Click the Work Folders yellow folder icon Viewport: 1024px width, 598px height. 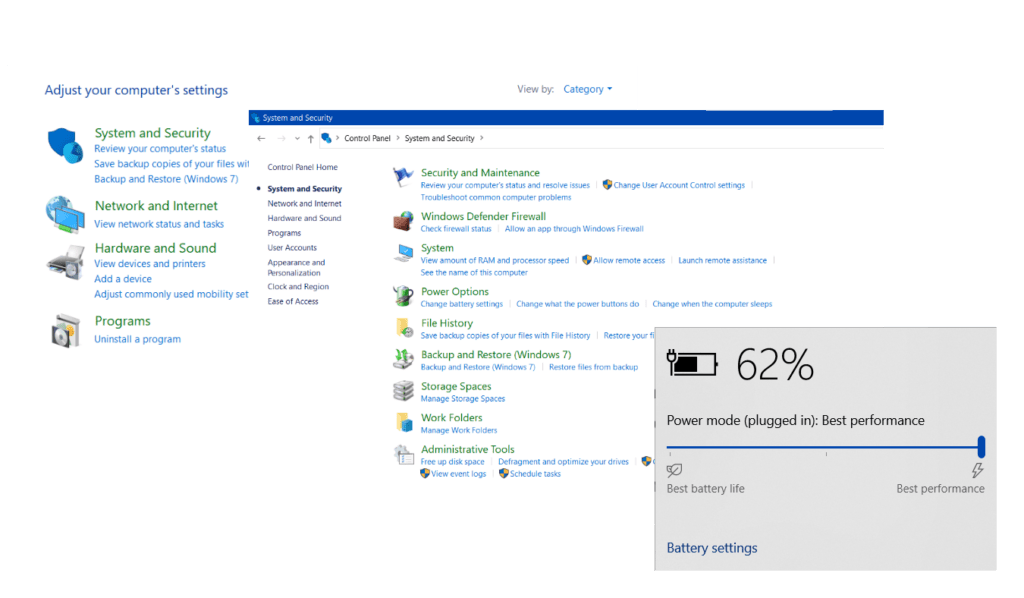click(x=400, y=422)
